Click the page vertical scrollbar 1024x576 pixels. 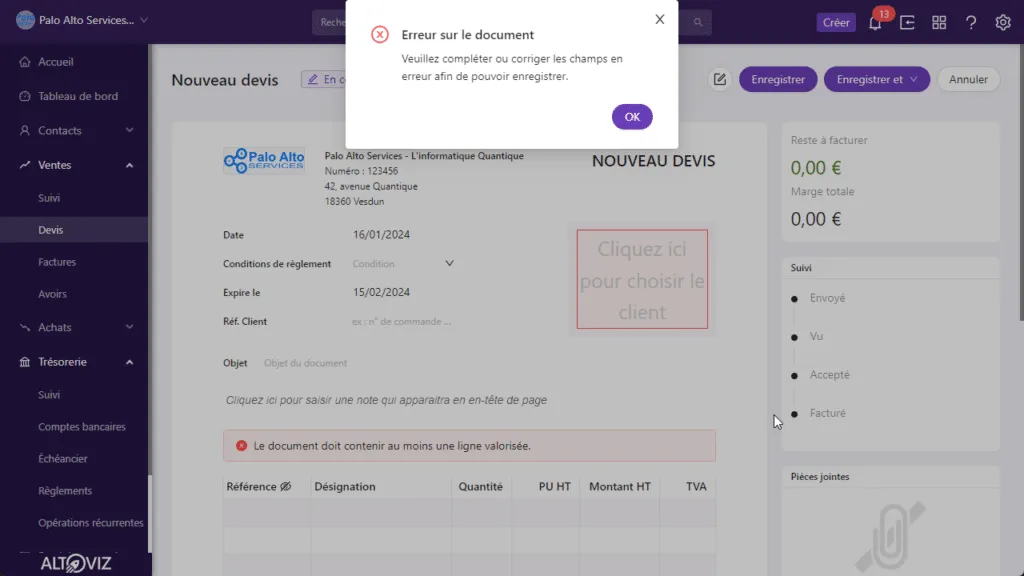pos(1021,183)
